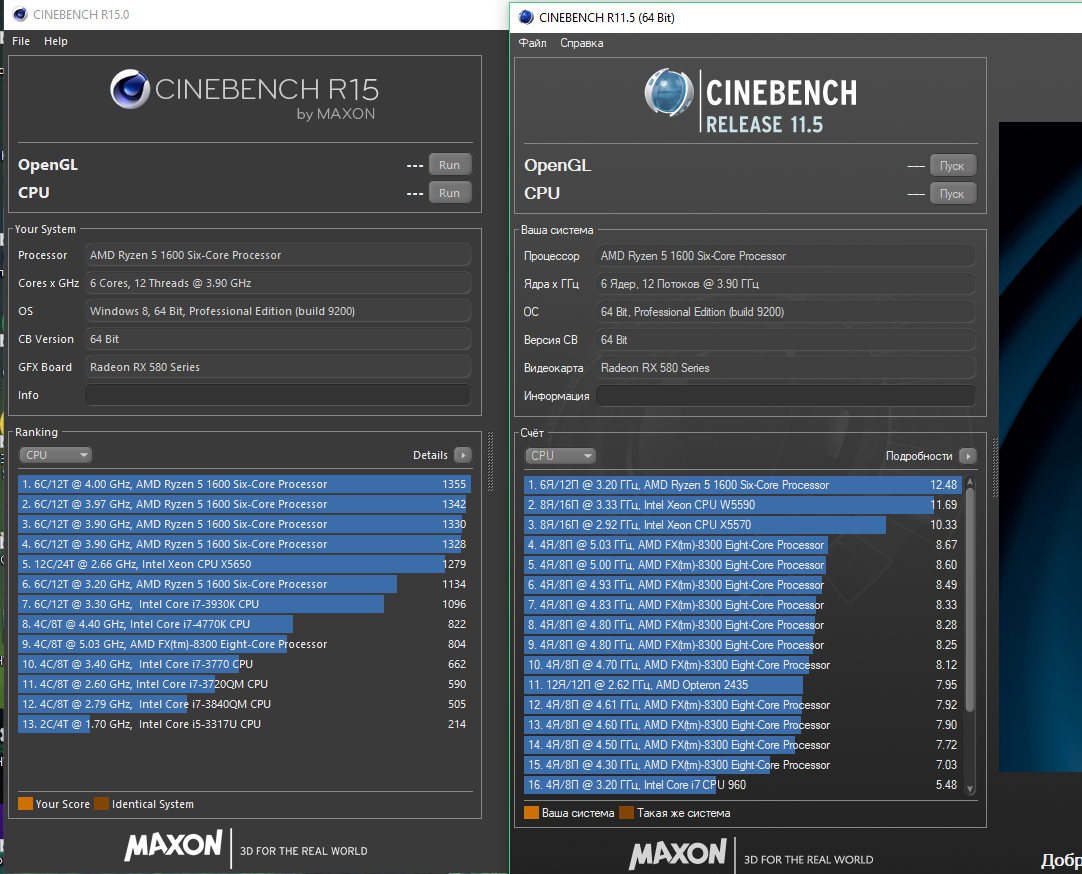
Task: Open the Help menu in Cinebench R15
Action: tap(56, 41)
